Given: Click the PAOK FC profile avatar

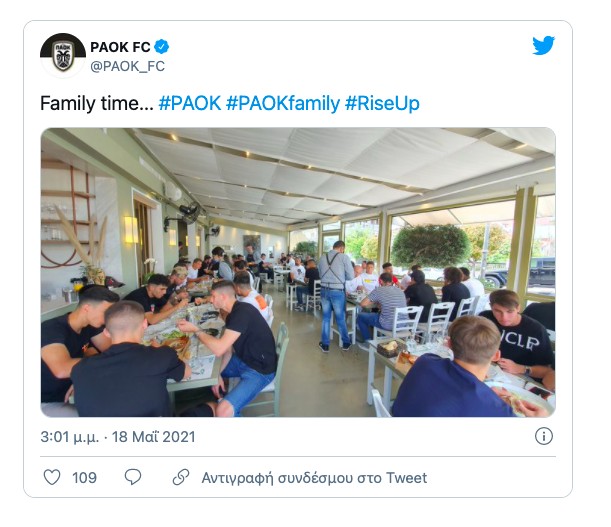Looking at the screenshot, I should 62,55.
